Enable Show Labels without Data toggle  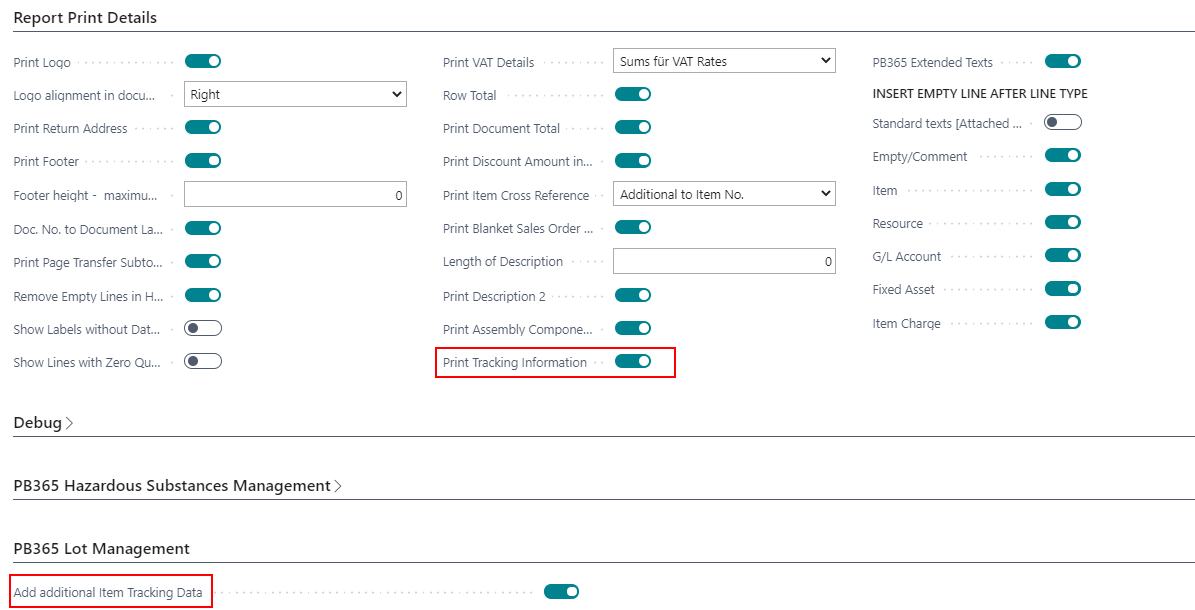pos(203,328)
